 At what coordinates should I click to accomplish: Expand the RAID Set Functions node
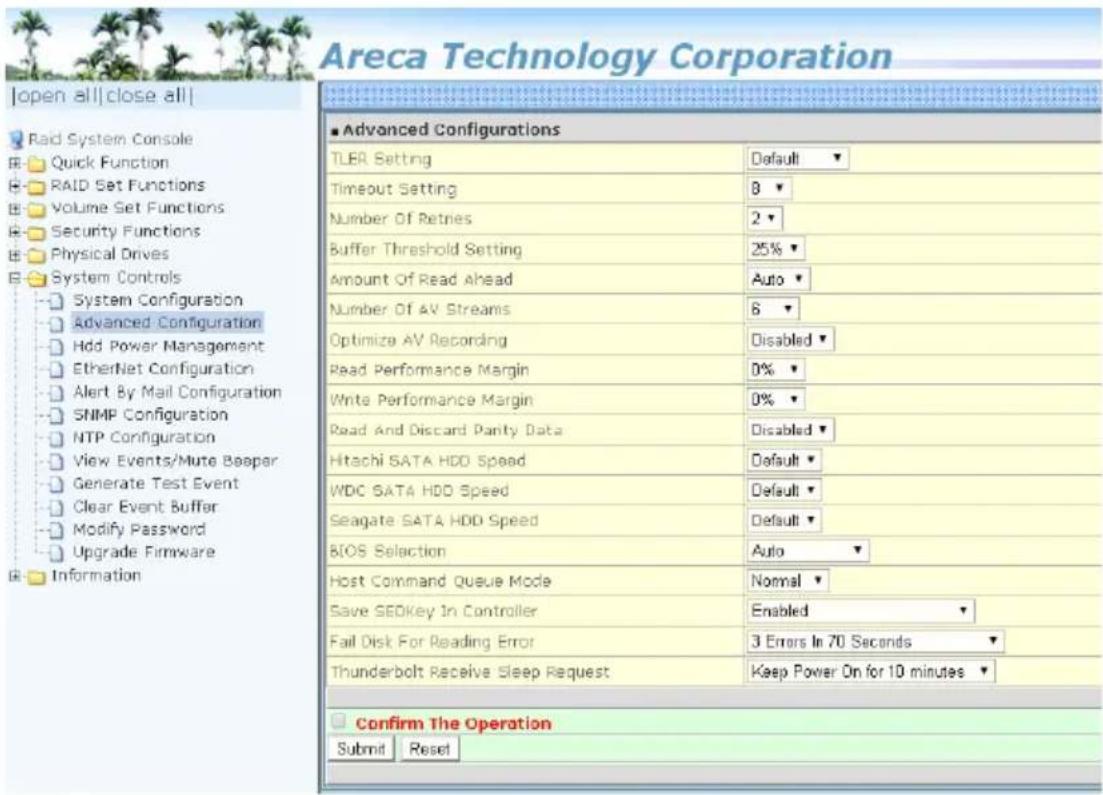click(x=14, y=186)
